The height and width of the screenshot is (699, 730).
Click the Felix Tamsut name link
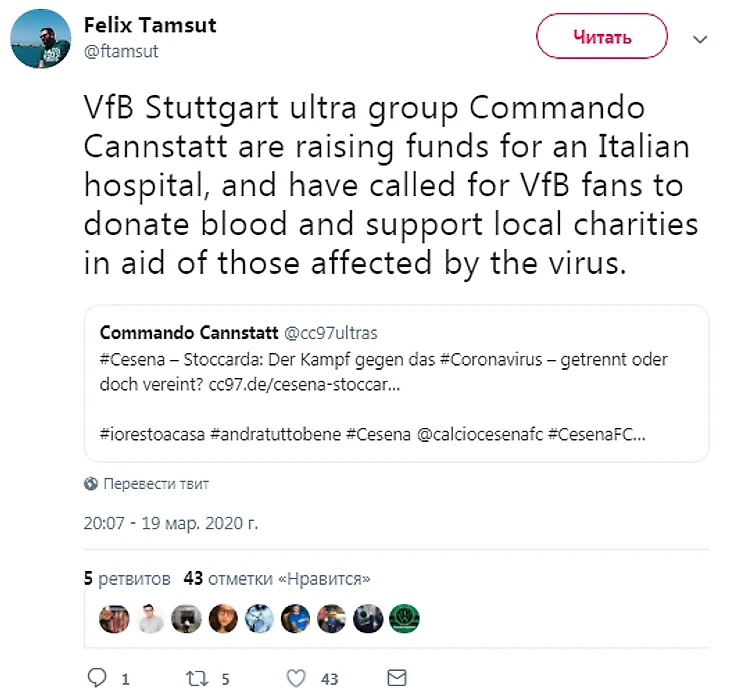(150, 25)
